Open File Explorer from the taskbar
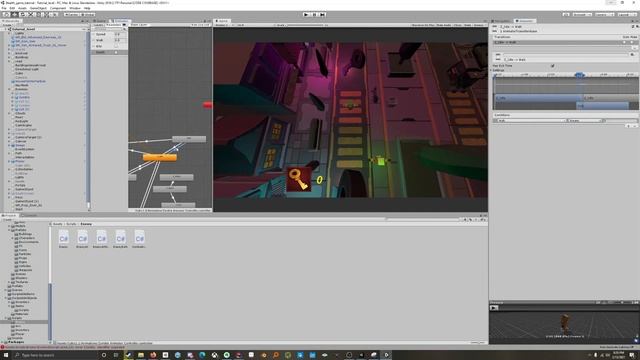Image resolution: width=640 pixels, height=360 pixels. 141,355
